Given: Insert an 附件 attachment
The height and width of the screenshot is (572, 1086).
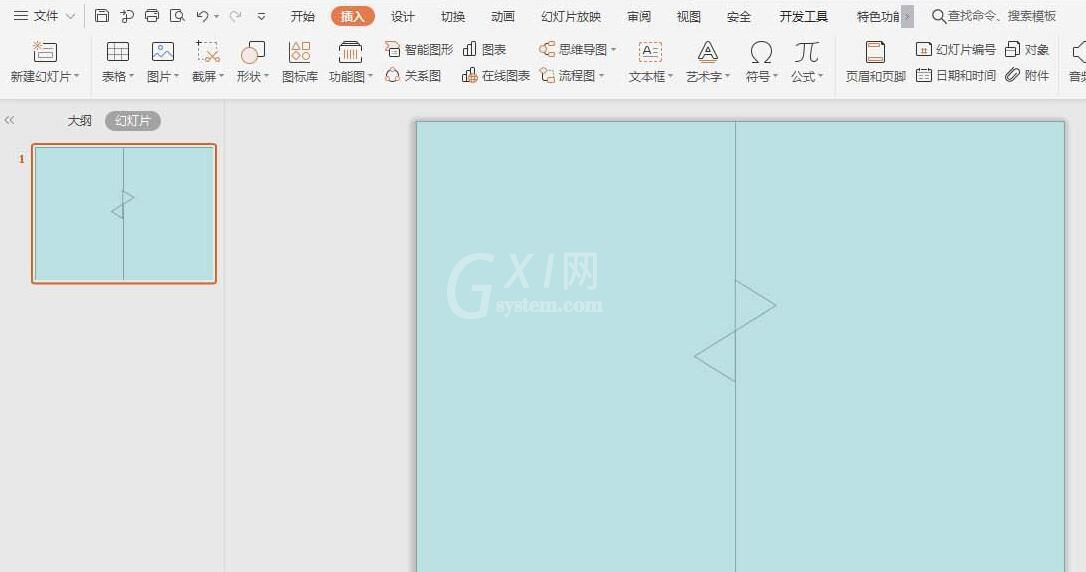Looking at the screenshot, I should click(1026, 75).
